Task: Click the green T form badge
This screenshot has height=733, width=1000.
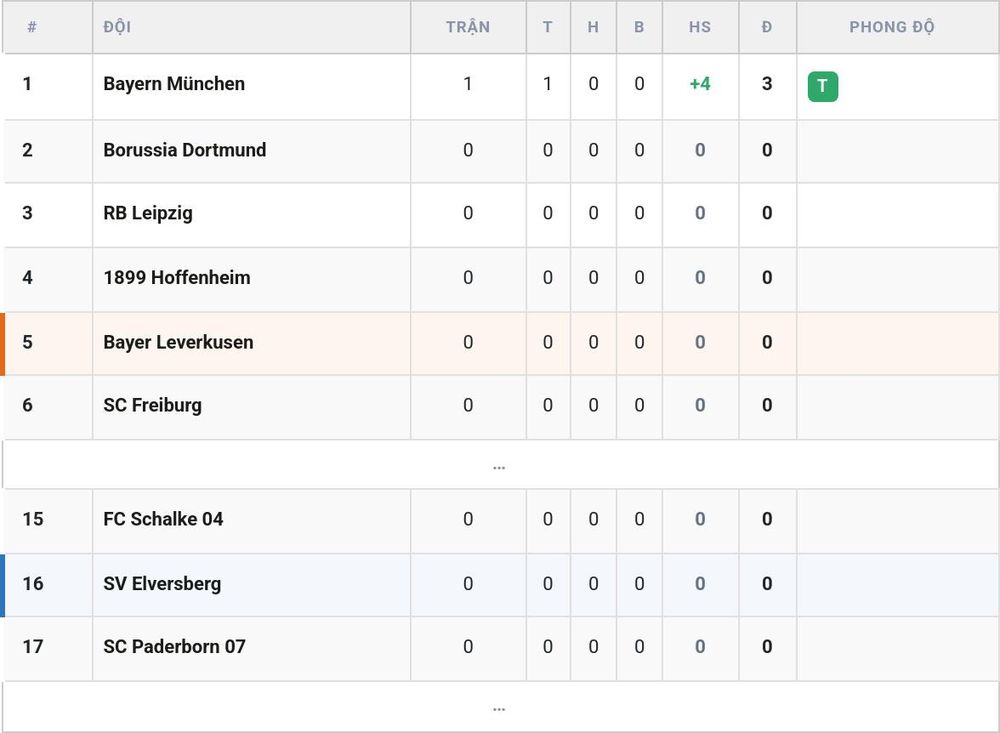Action: [x=822, y=86]
